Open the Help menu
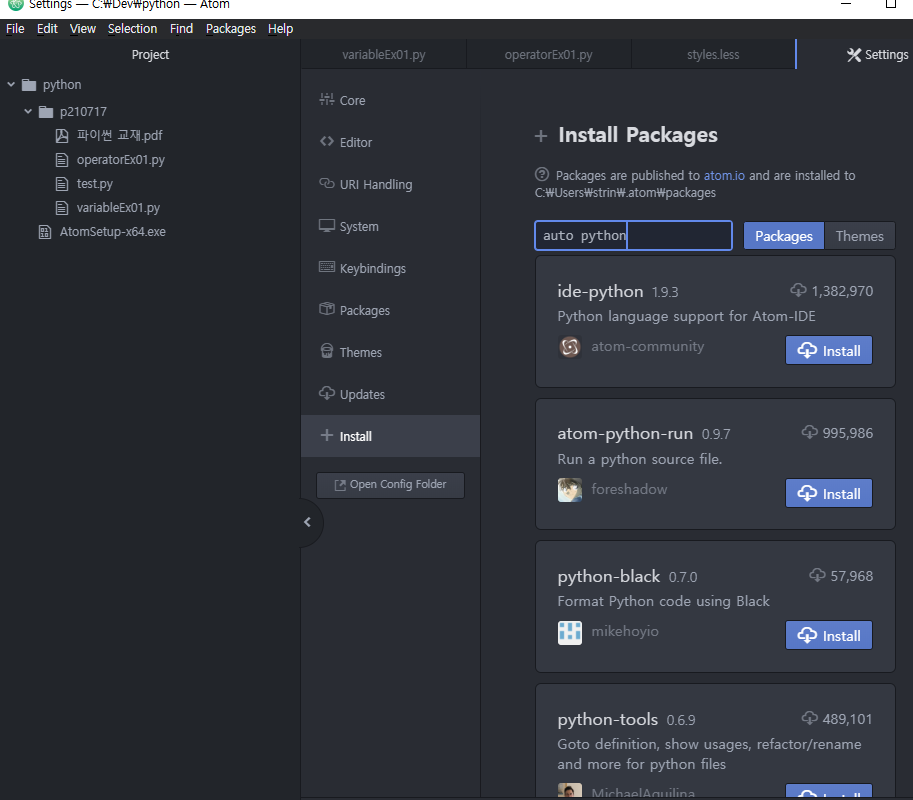 280,29
